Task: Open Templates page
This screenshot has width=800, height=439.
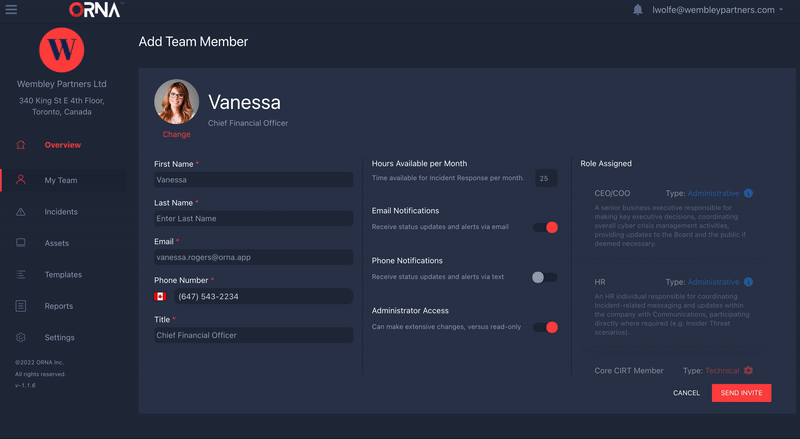Action: 63,275
